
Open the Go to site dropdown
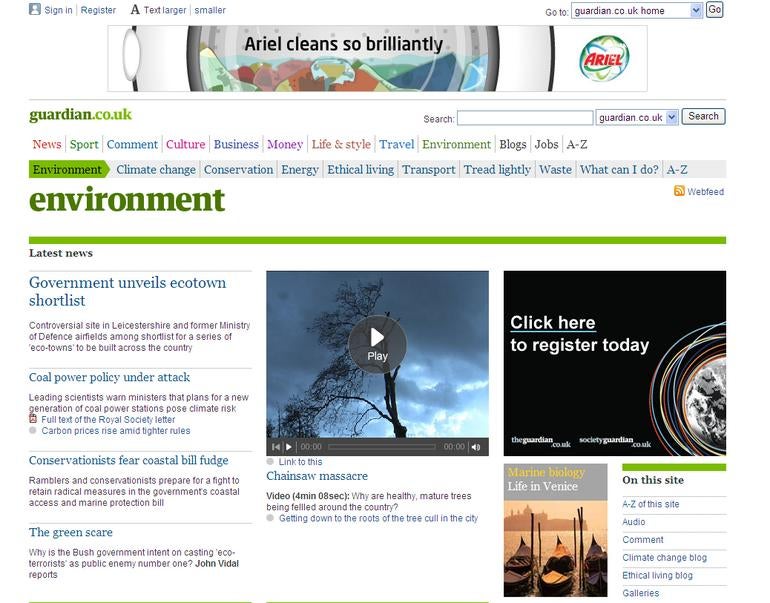click(636, 10)
